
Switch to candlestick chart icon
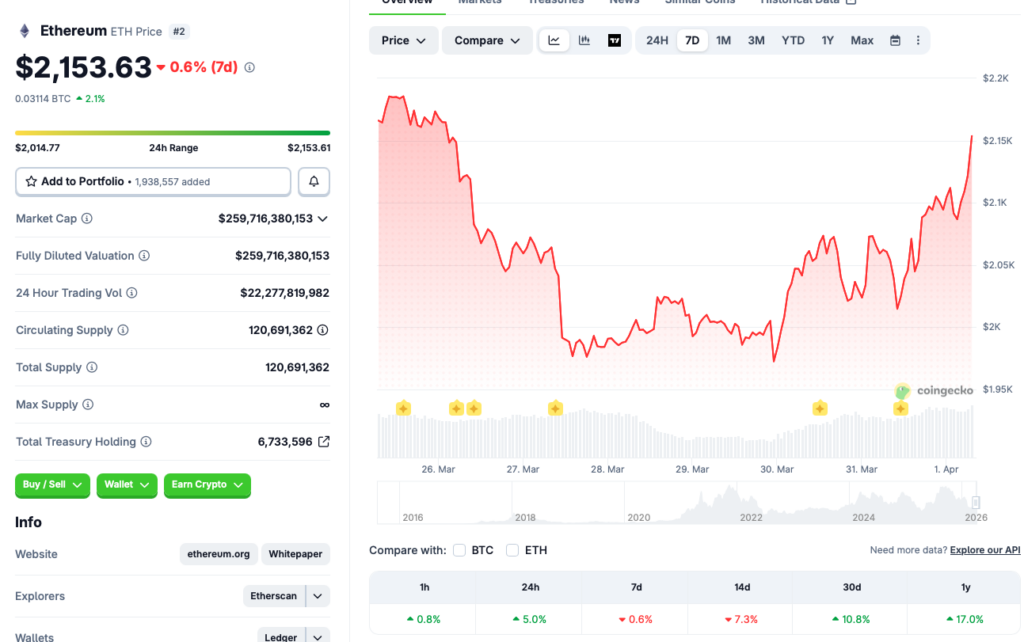click(x=584, y=40)
